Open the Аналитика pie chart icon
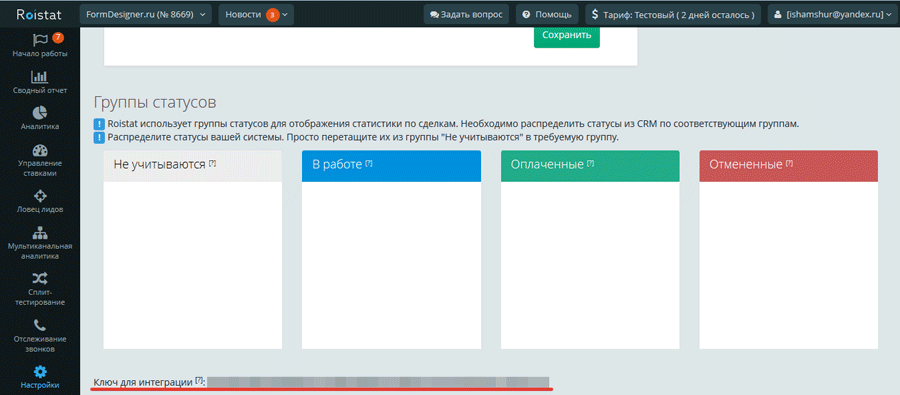Viewport: 900px width, 395px height. pyautogui.click(x=40, y=113)
